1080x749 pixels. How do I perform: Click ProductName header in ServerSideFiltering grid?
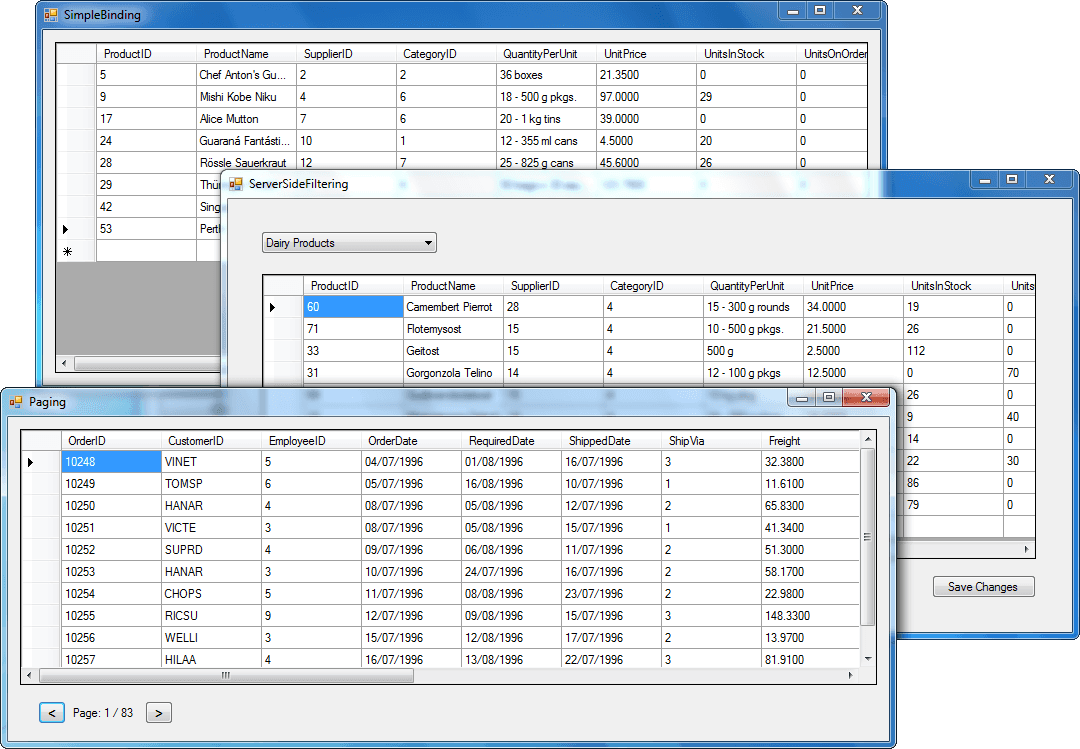[453, 285]
